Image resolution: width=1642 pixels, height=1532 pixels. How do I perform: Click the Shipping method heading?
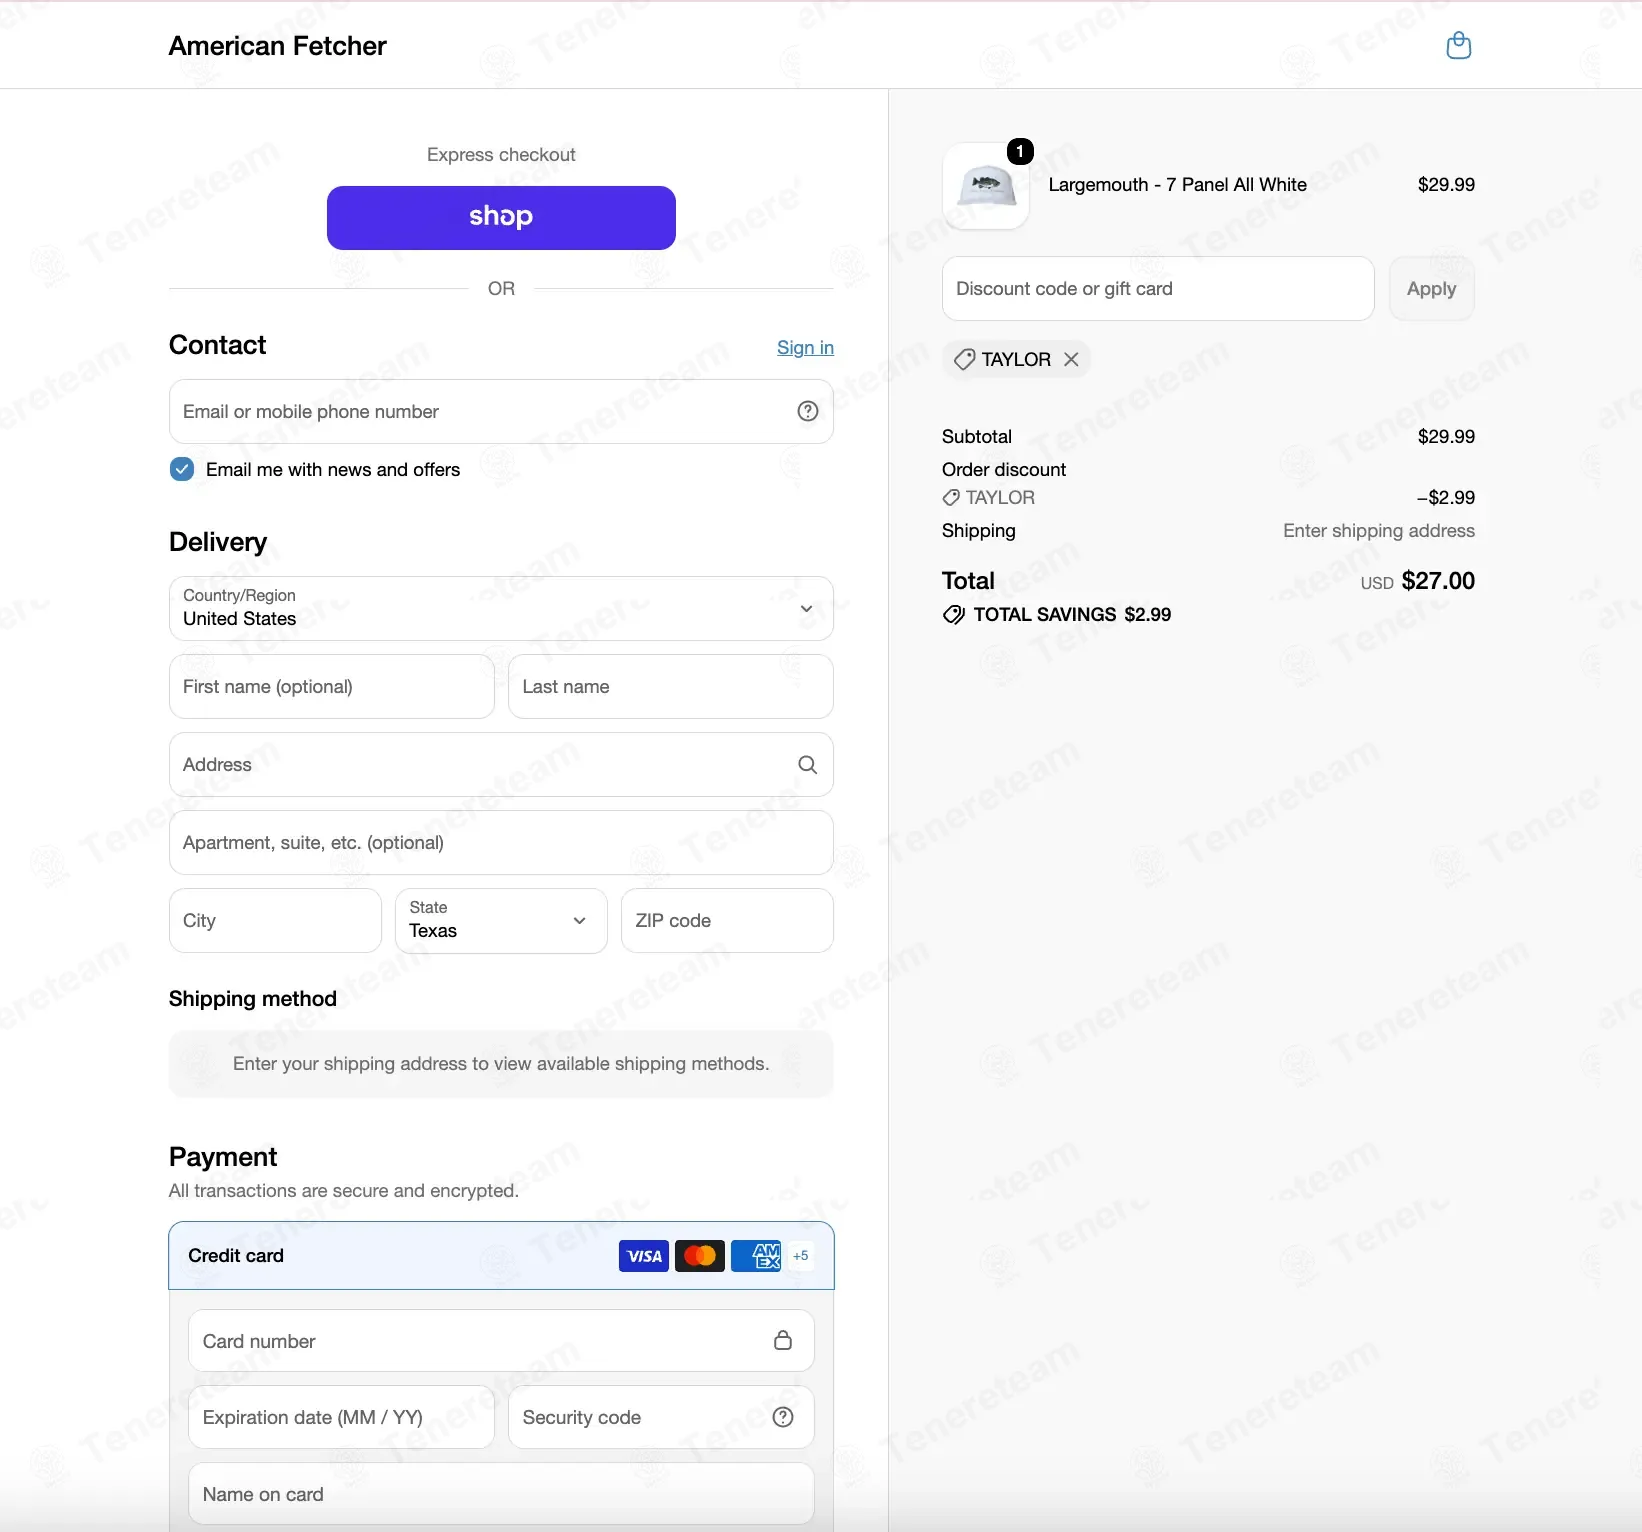coord(252,999)
